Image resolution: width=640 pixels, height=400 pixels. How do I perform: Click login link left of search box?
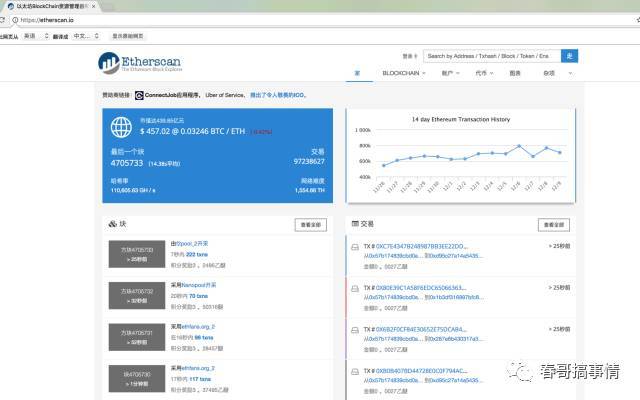pos(410,56)
